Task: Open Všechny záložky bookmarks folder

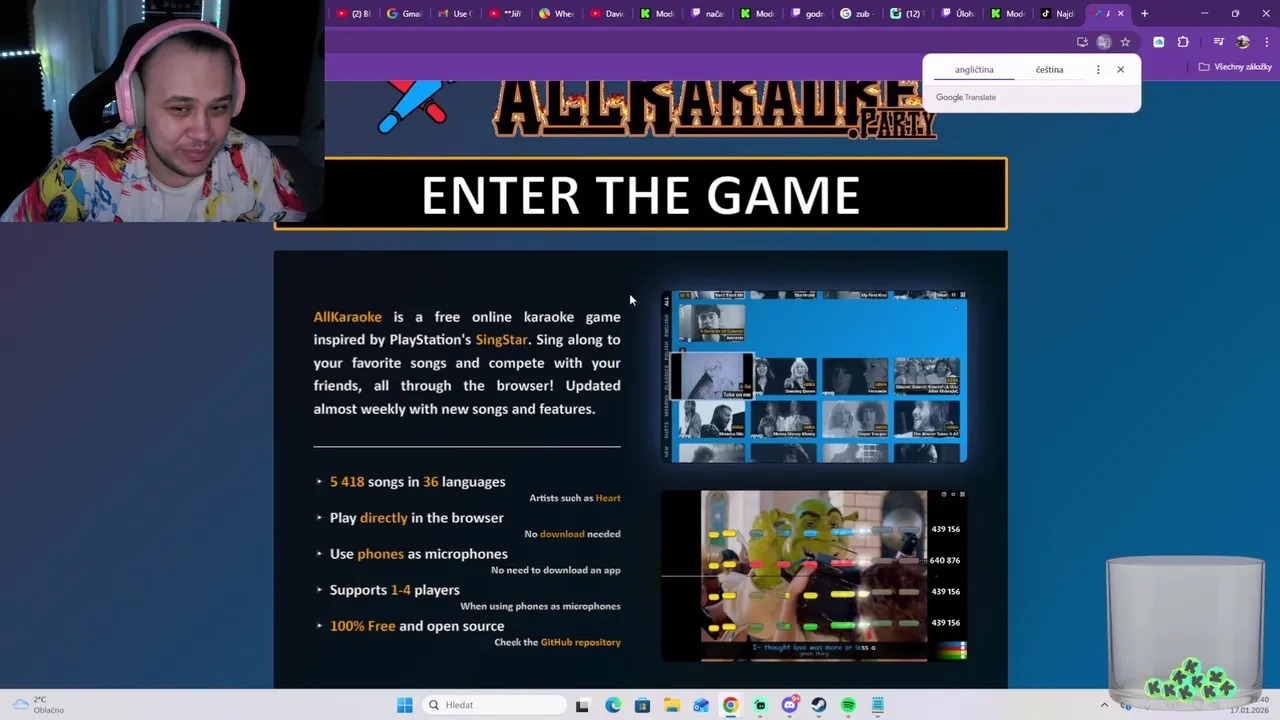Action: (1236, 67)
